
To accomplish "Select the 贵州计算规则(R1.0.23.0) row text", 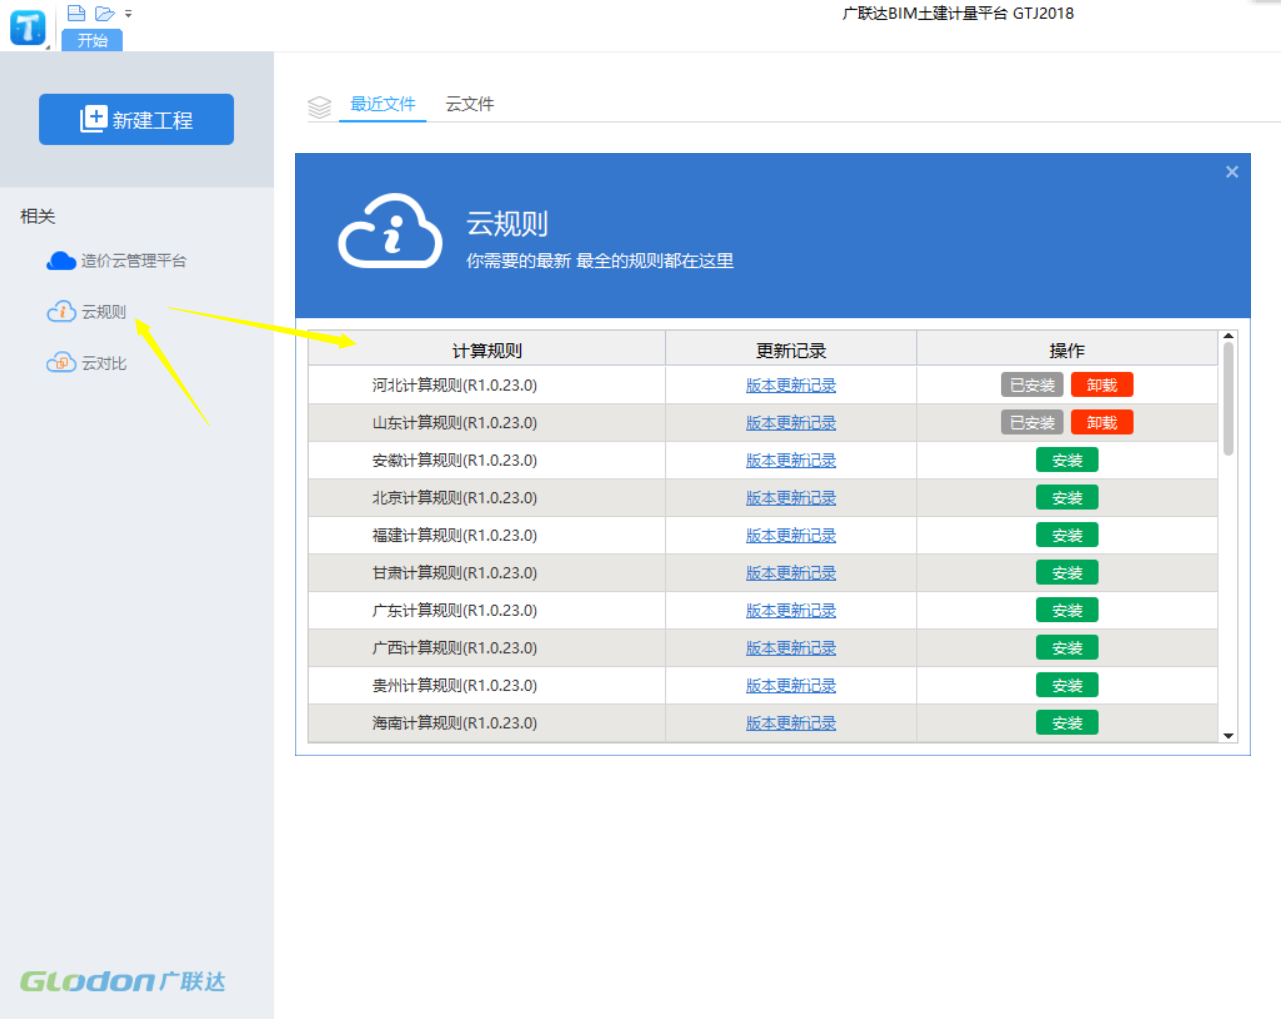I will point(455,685).
